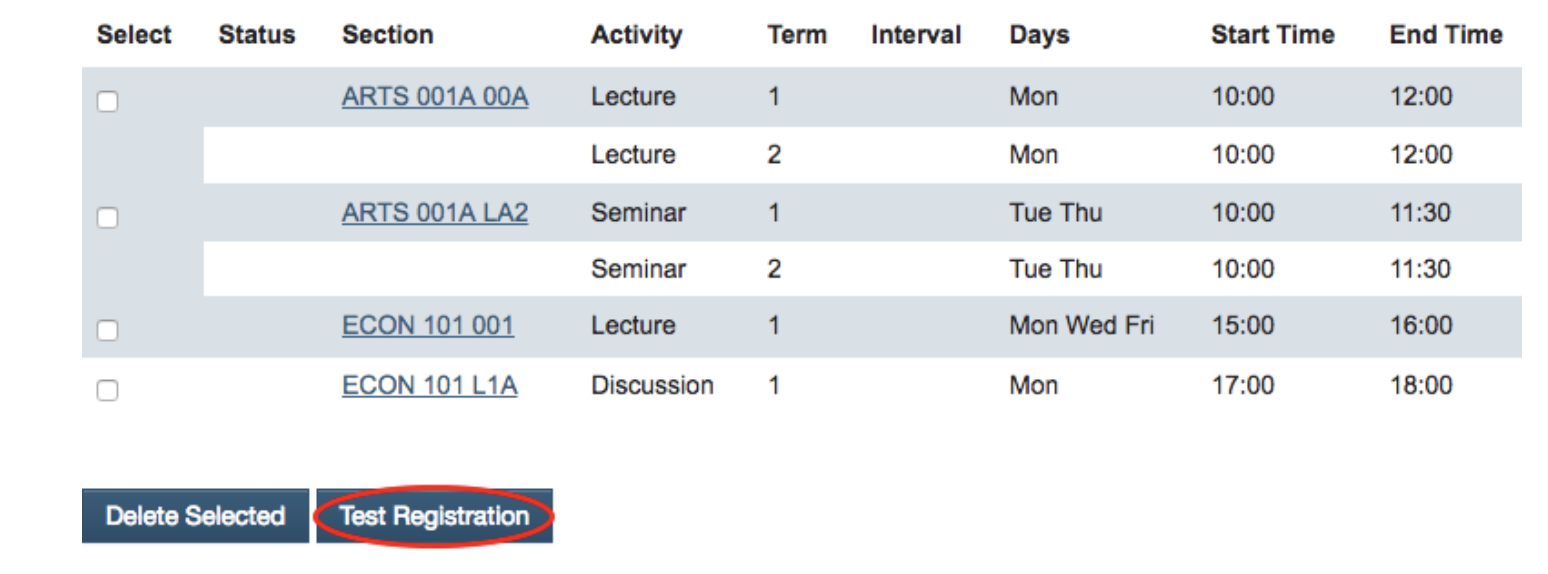This screenshot has width=1548, height=574.
Task: Click the Term column header
Action: coord(797,35)
